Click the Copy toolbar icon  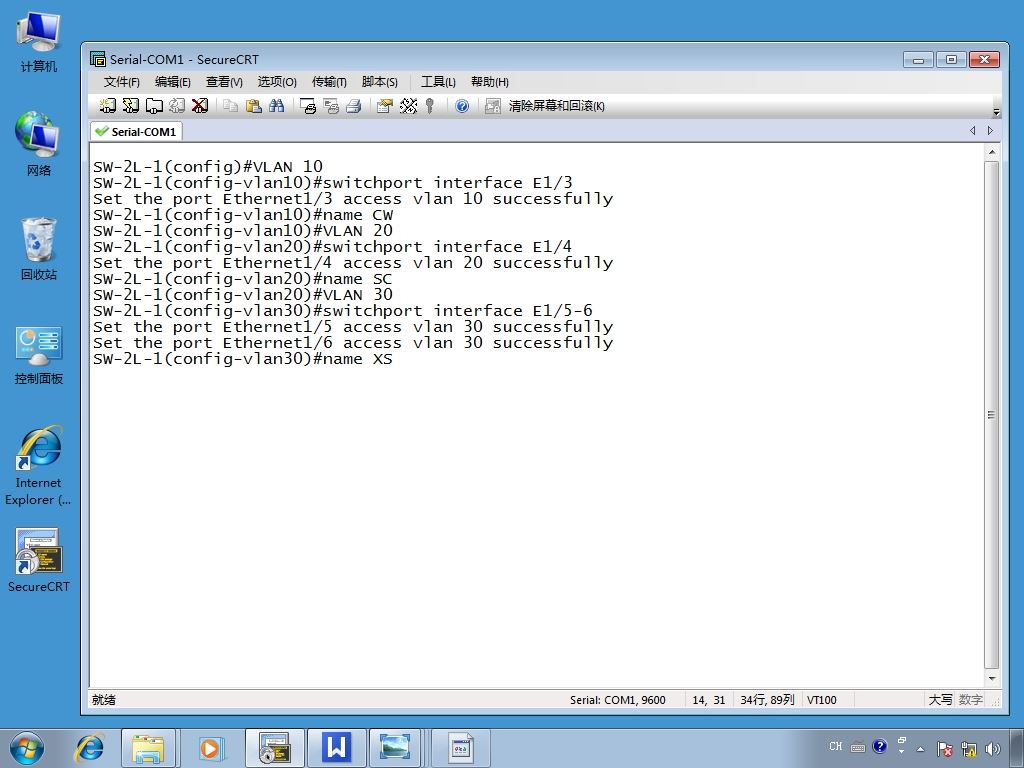click(x=230, y=106)
